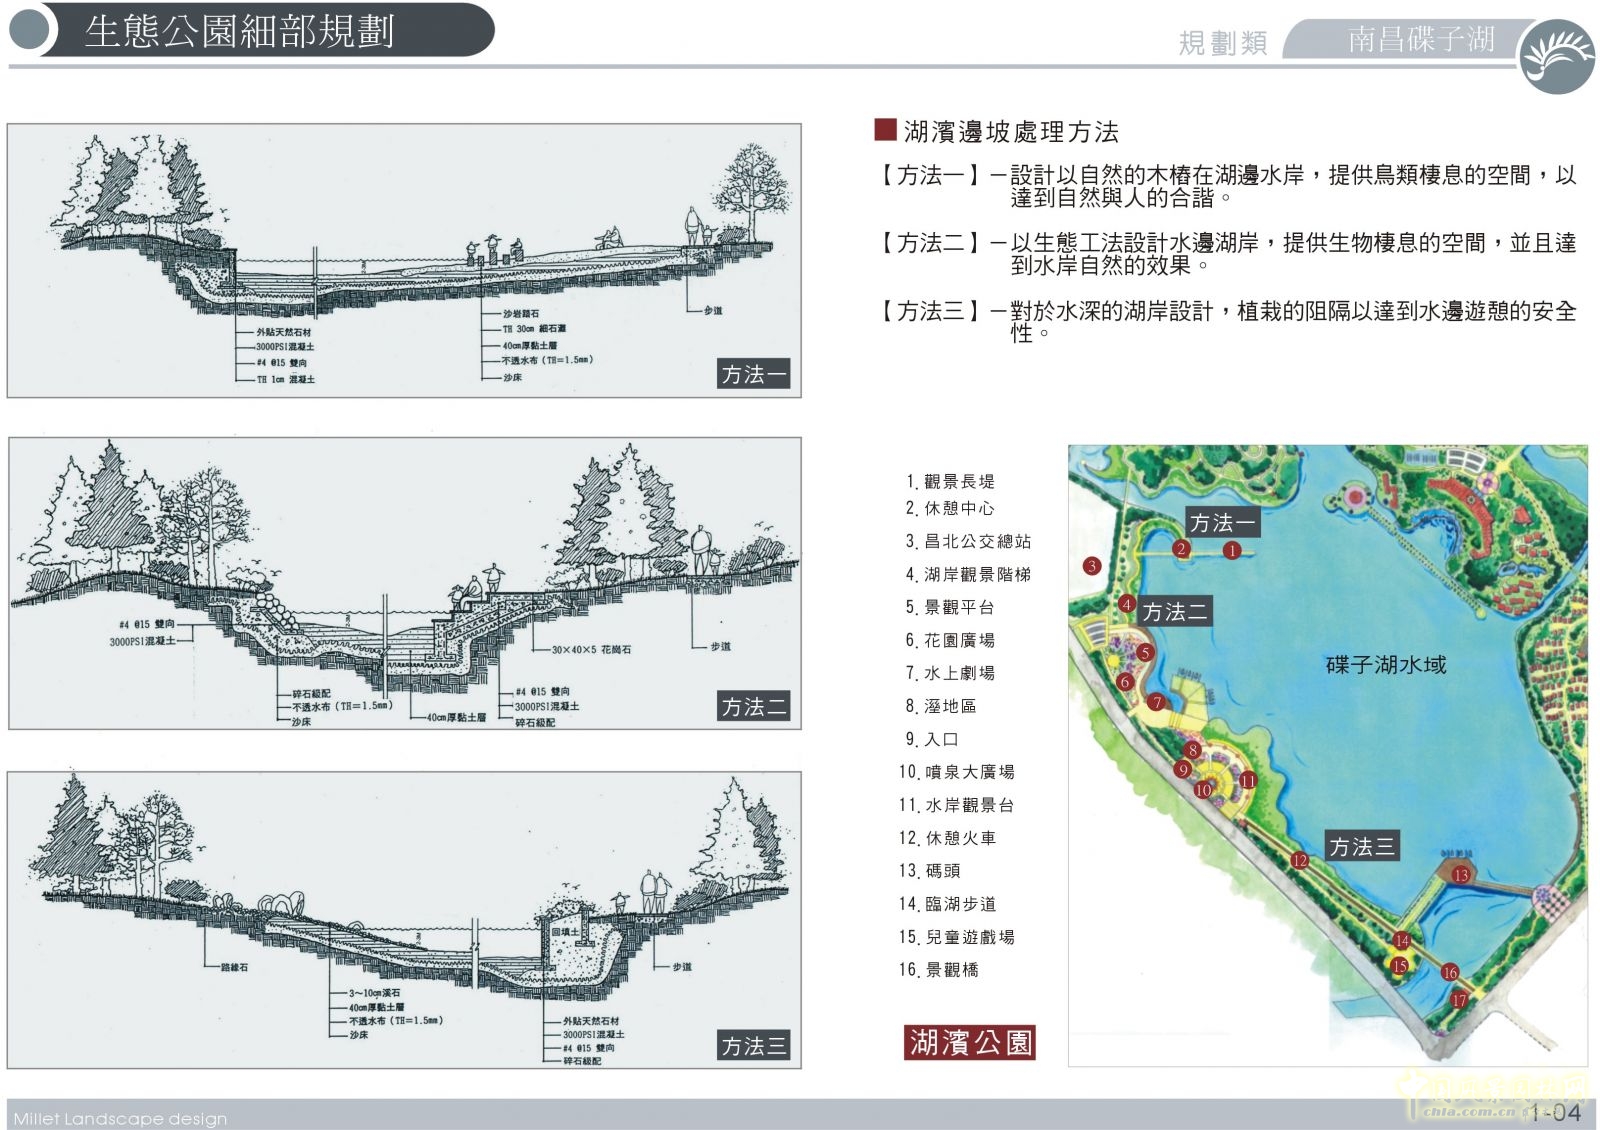Click map marker 13 at the pier

click(x=1461, y=875)
